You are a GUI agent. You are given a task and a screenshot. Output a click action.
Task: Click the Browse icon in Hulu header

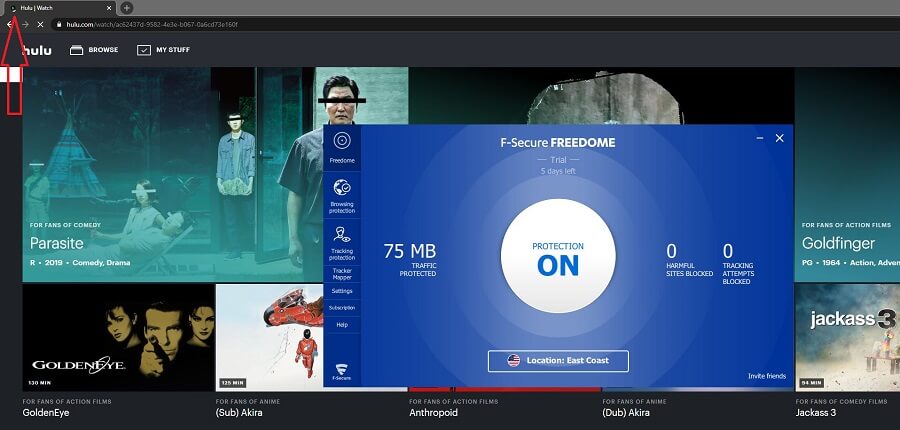coord(76,50)
